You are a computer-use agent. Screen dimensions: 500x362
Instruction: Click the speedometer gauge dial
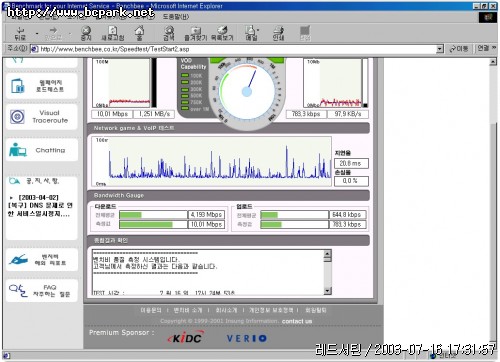coord(247,91)
